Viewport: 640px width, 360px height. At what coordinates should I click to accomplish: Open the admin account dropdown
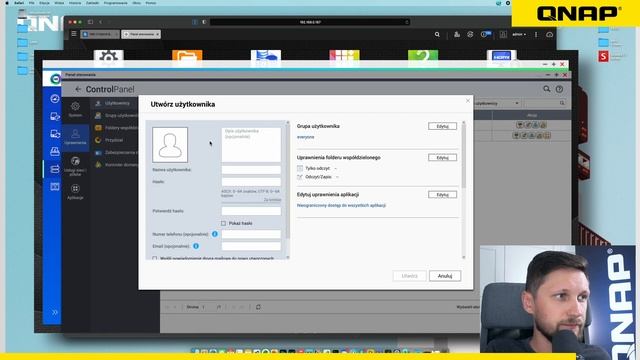519,35
